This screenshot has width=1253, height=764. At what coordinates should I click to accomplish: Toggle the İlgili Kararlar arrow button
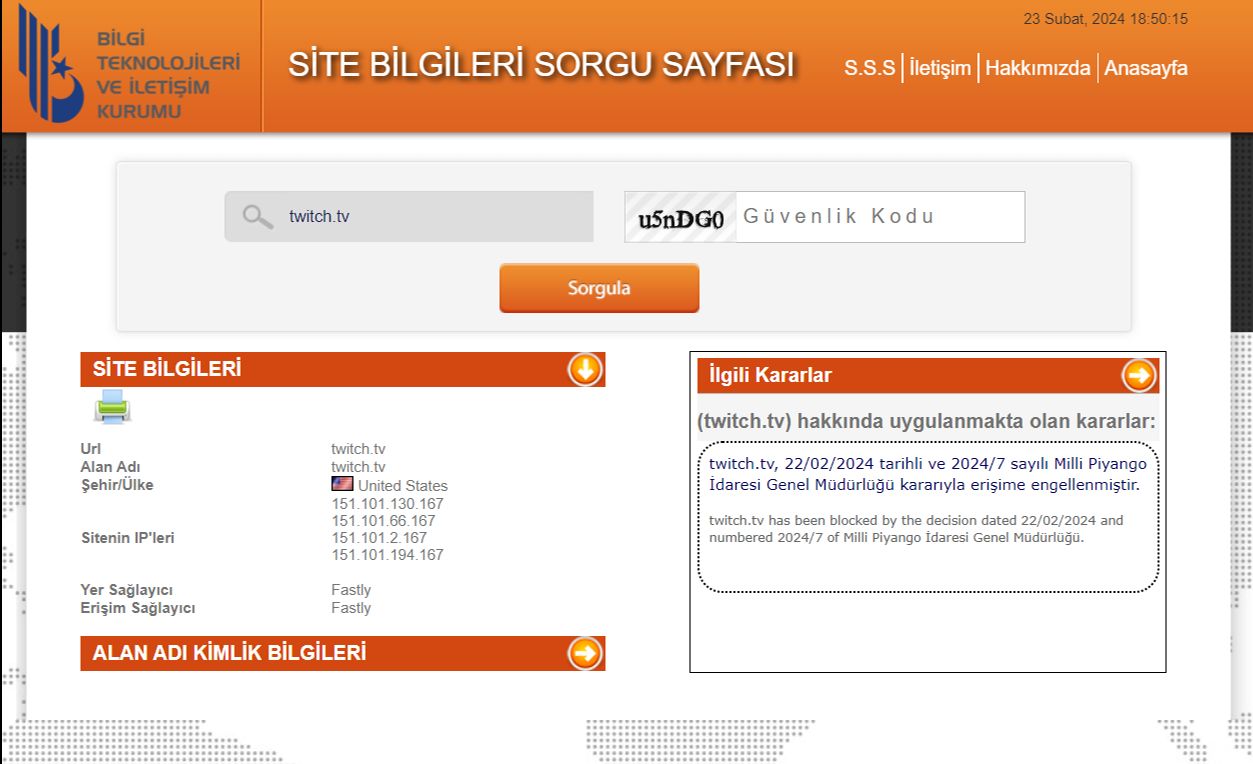click(1138, 376)
